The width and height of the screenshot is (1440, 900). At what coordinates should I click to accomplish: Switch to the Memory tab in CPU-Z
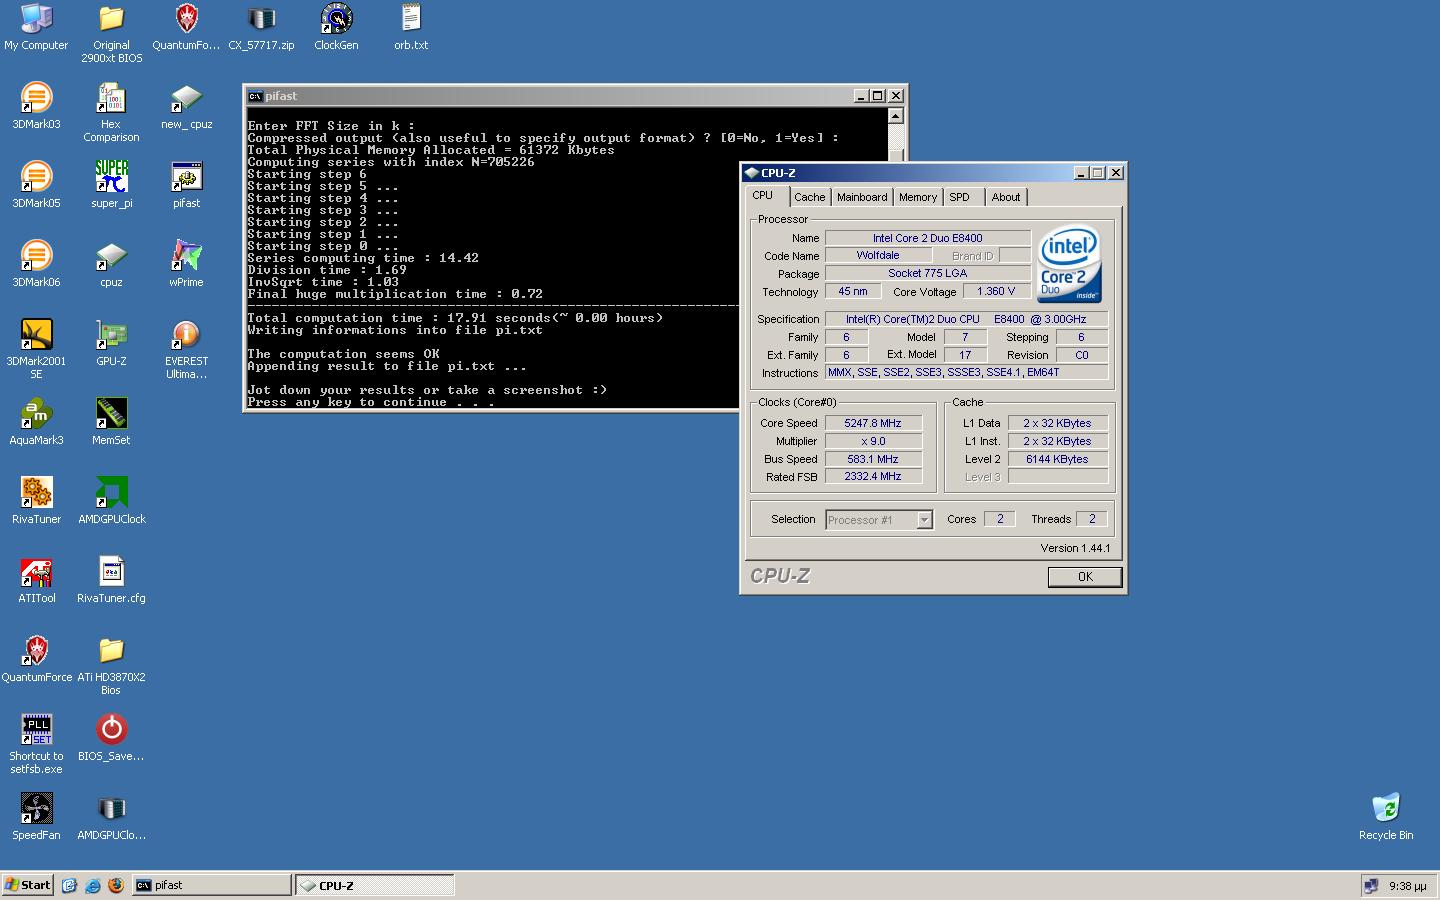(x=918, y=197)
